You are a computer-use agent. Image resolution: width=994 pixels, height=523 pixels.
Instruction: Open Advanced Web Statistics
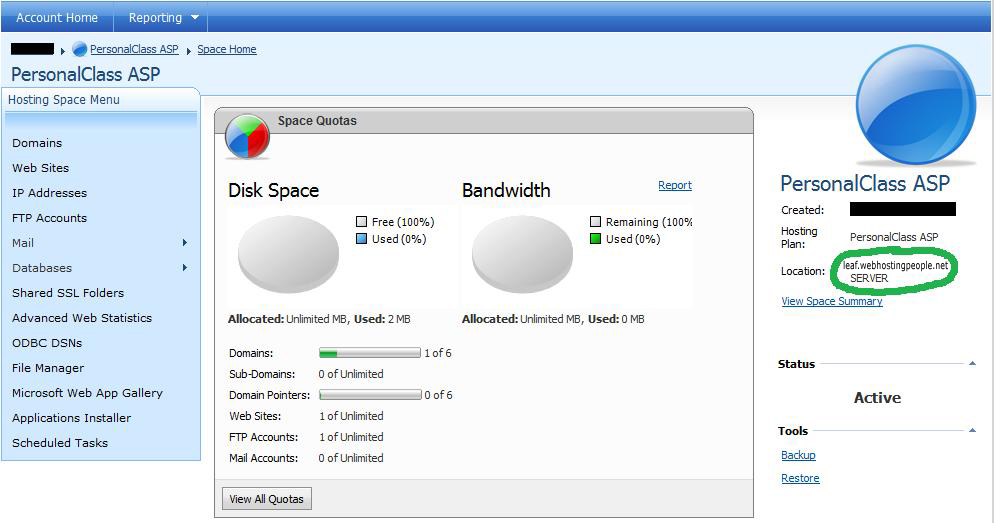pos(82,318)
